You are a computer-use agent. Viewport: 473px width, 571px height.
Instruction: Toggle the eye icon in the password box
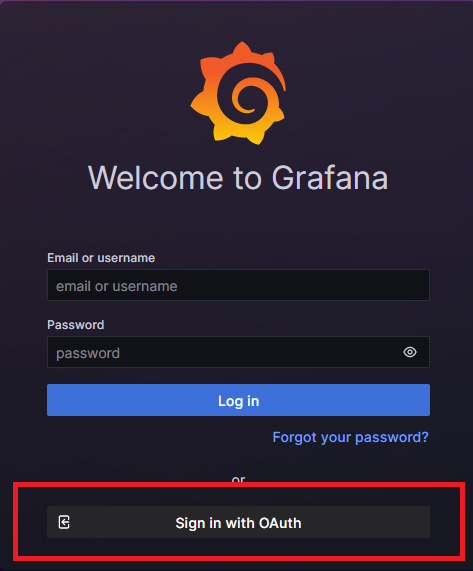[x=410, y=352]
